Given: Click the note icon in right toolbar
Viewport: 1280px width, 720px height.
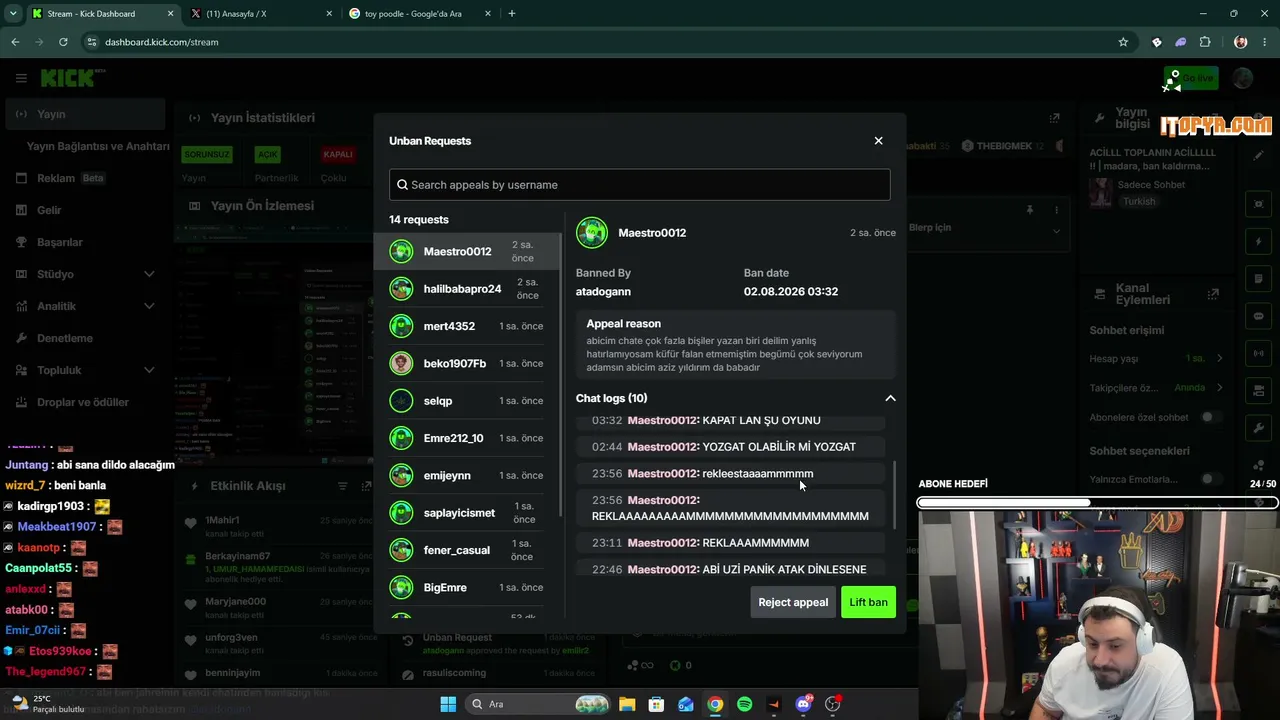Looking at the screenshot, I should point(1258,279).
